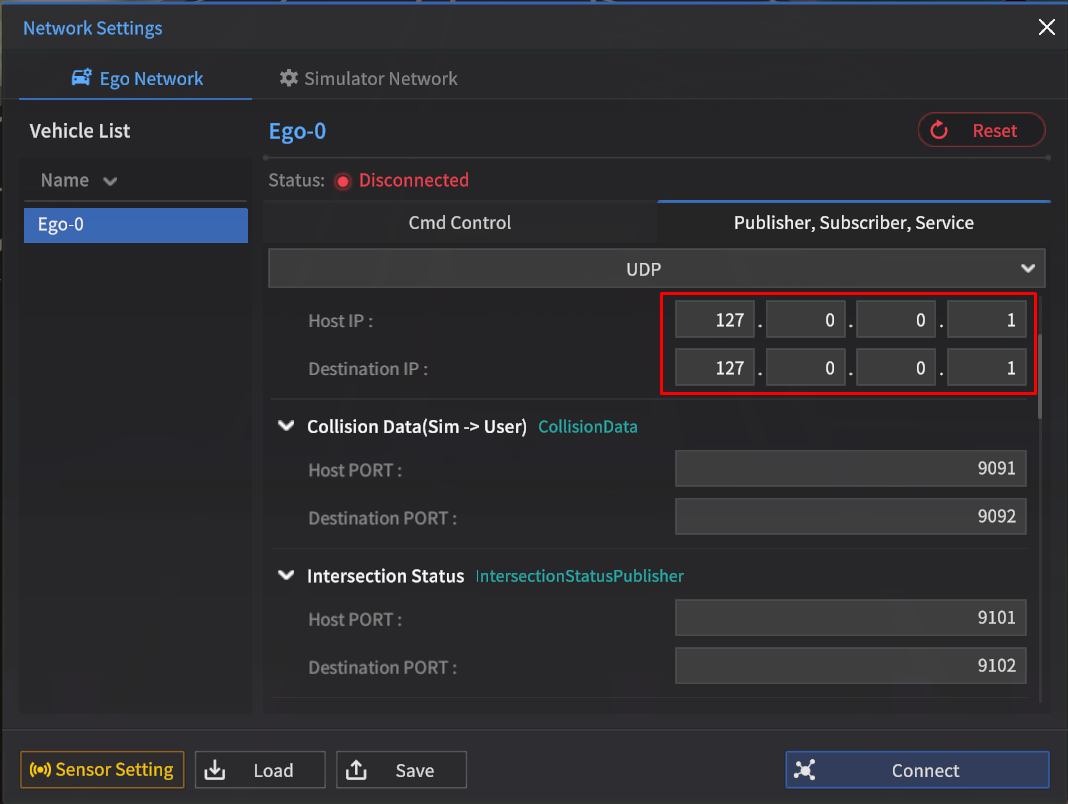Open the Simulator Network tab

click(368, 79)
